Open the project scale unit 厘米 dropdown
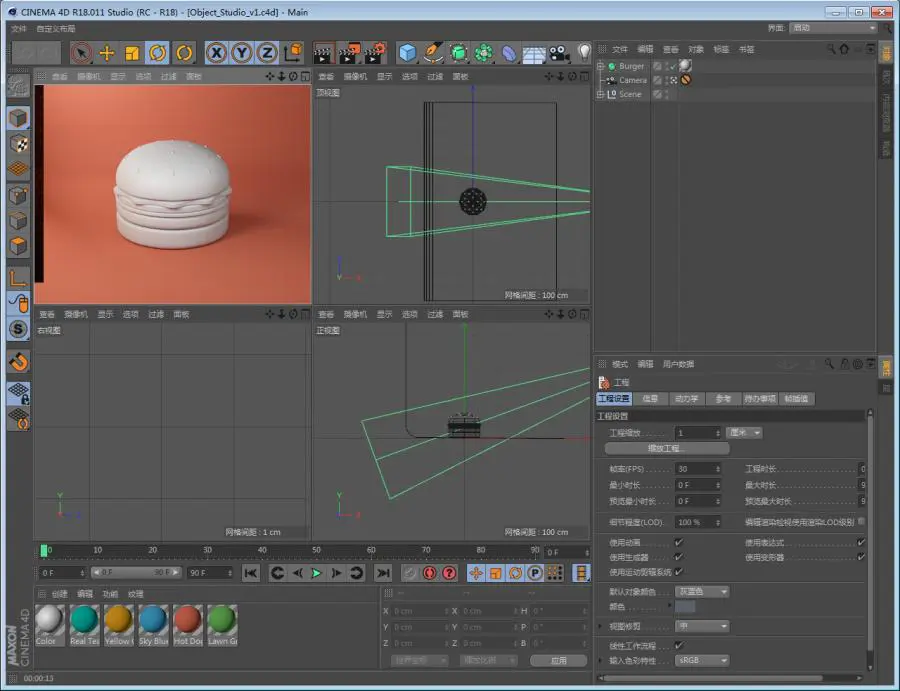Image resolution: width=900 pixels, height=691 pixels. click(x=744, y=433)
